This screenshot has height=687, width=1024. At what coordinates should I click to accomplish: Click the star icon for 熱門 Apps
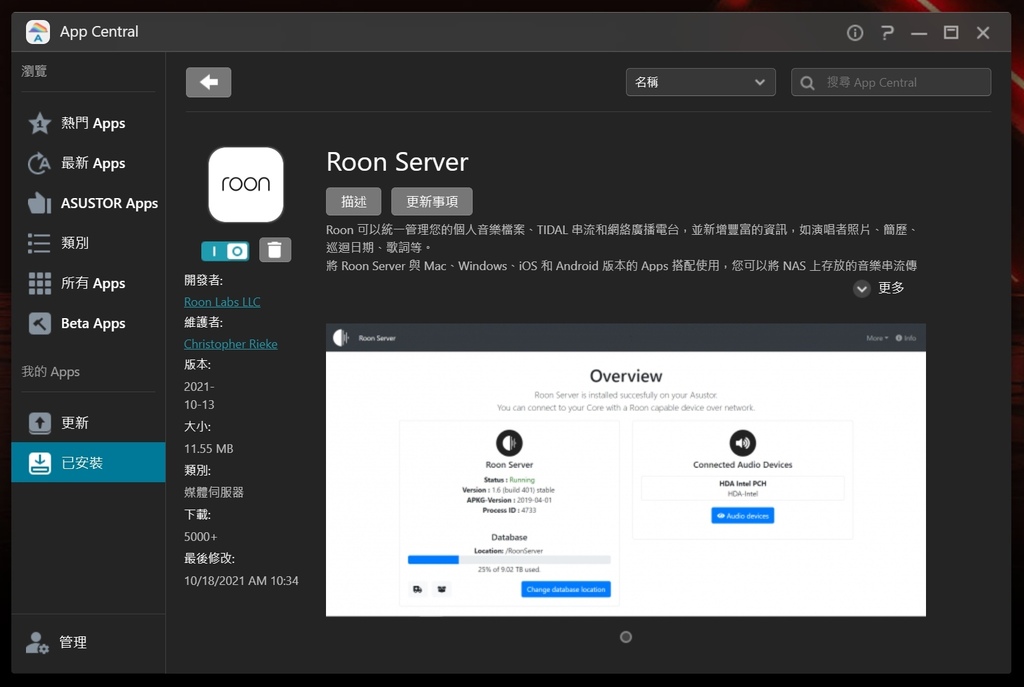[x=40, y=123]
